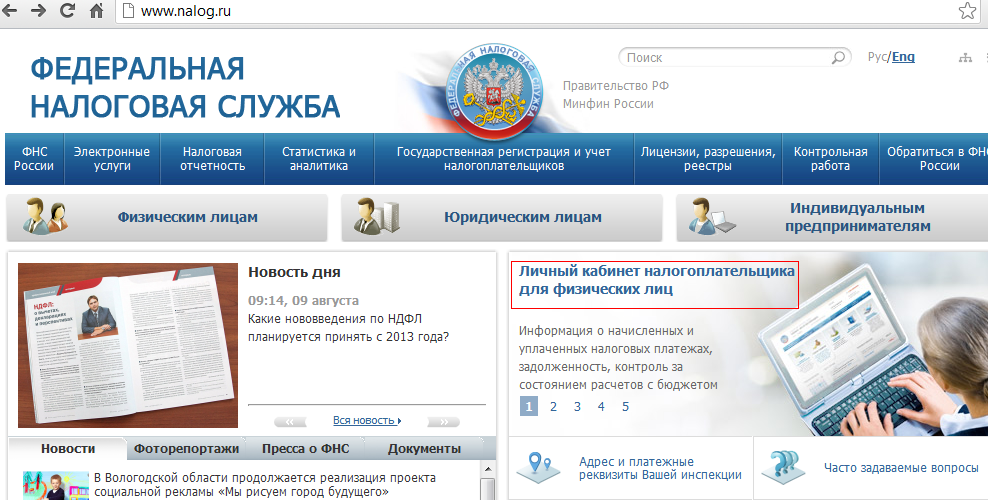
Task: Open the Электронные услуги menu
Action: coord(112,159)
